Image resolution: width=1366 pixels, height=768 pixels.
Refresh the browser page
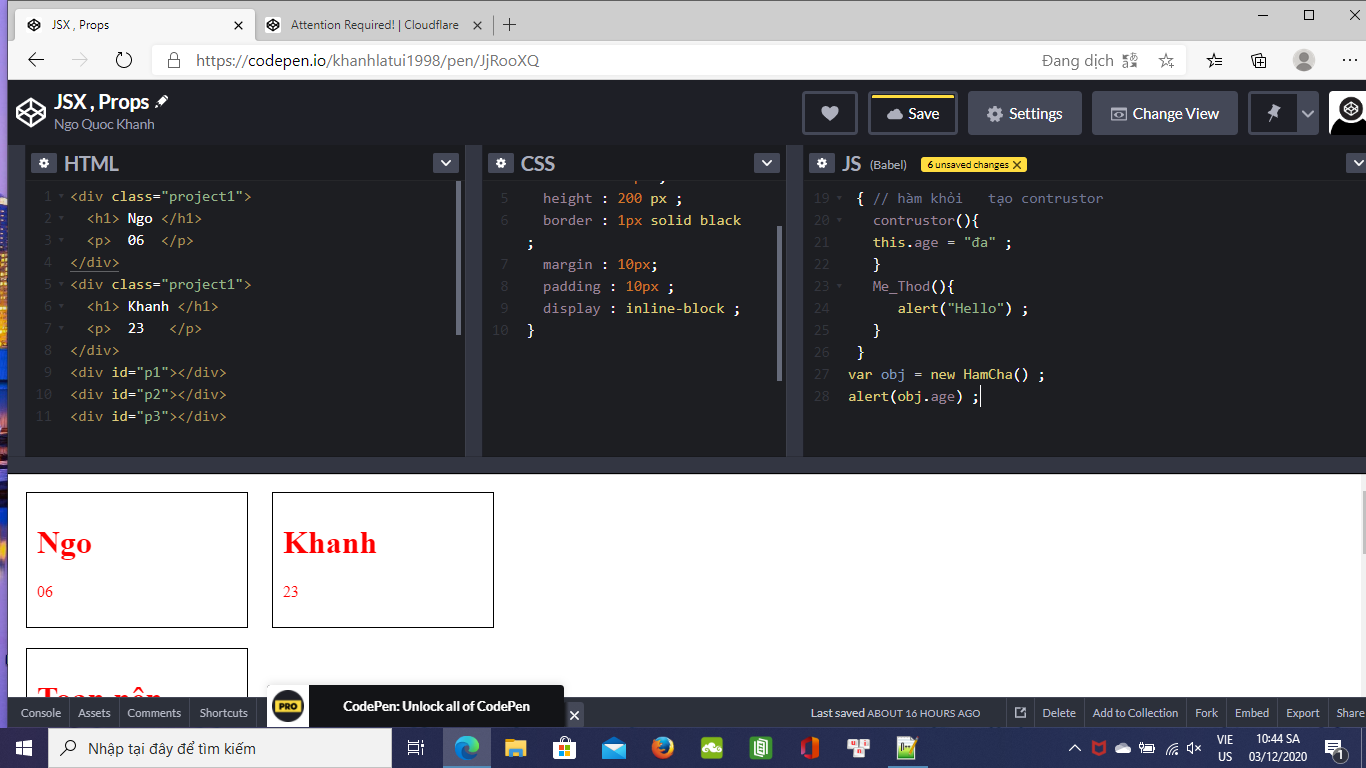[124, 60]
